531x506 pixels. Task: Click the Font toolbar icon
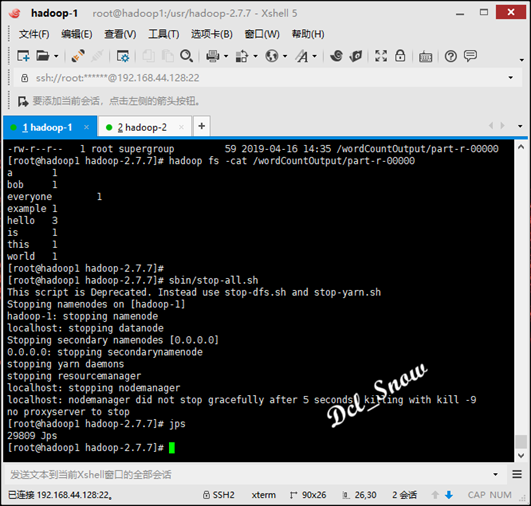click(x=302, y=56)
